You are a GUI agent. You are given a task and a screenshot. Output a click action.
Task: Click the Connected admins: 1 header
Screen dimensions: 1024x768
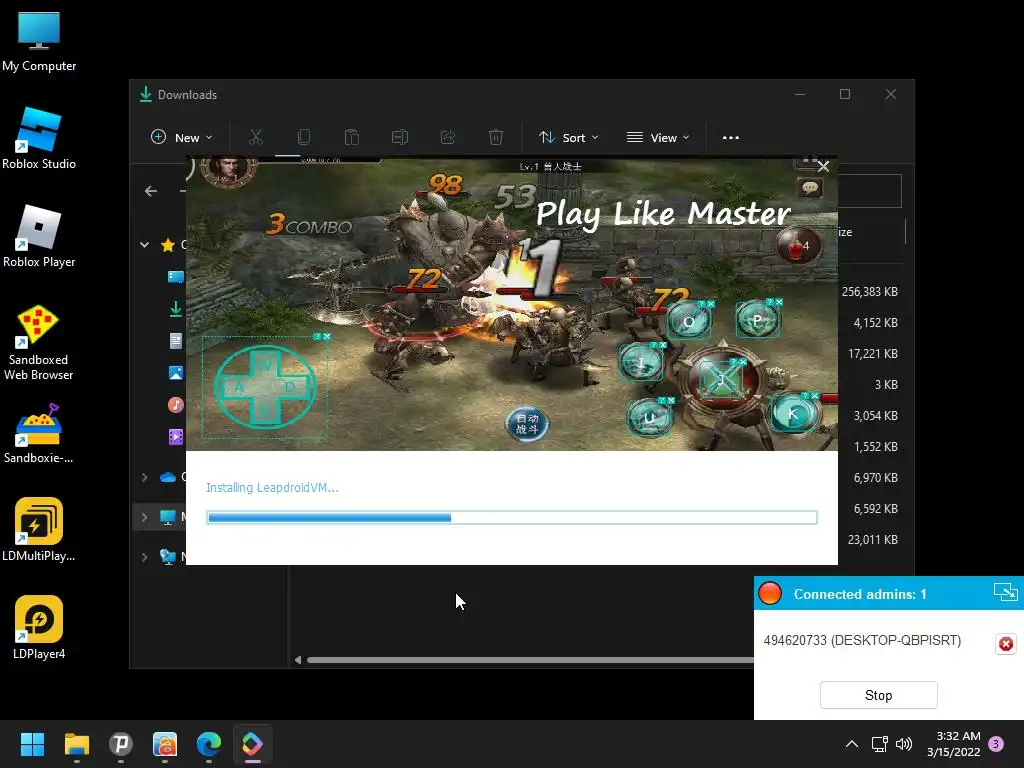[x=859, y=594]
